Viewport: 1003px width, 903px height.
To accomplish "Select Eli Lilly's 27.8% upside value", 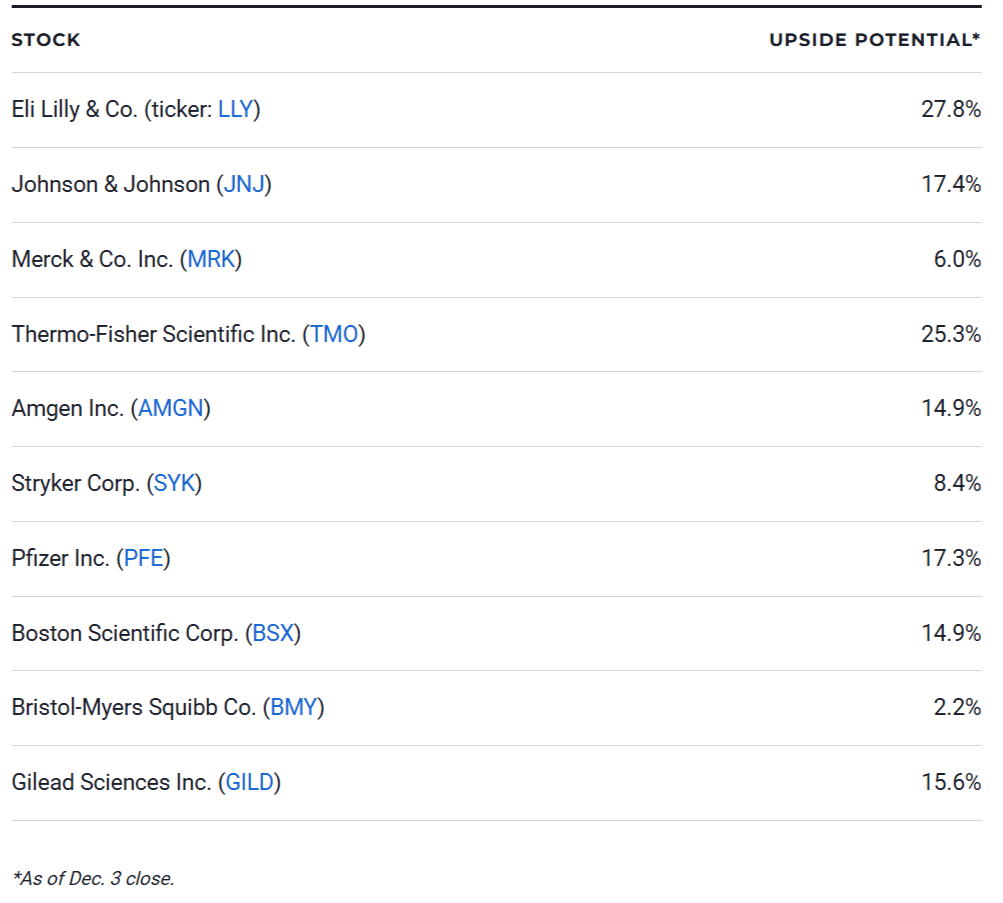I will pos(950,110).
